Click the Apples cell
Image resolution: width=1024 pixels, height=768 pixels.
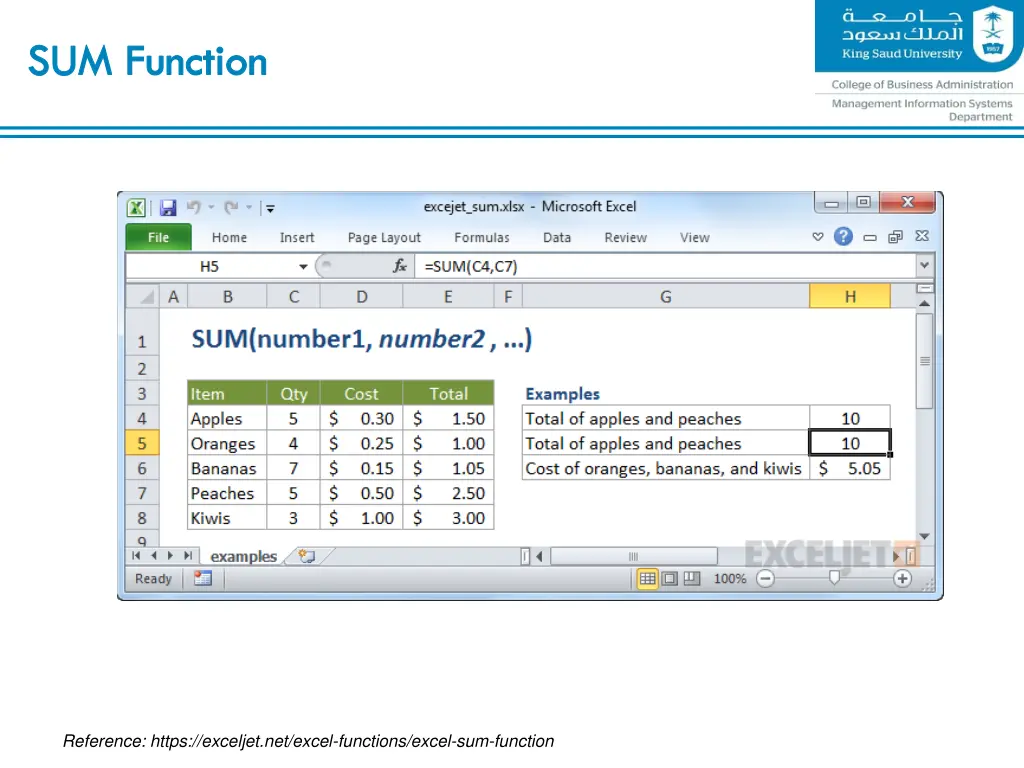(227, 419)
